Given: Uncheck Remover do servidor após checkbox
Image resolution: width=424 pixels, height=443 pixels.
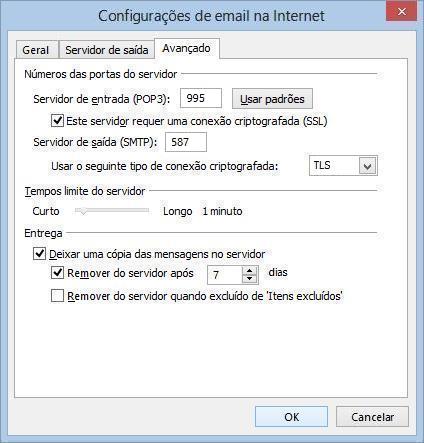Looking at the screenshot, I should [57, 273].
